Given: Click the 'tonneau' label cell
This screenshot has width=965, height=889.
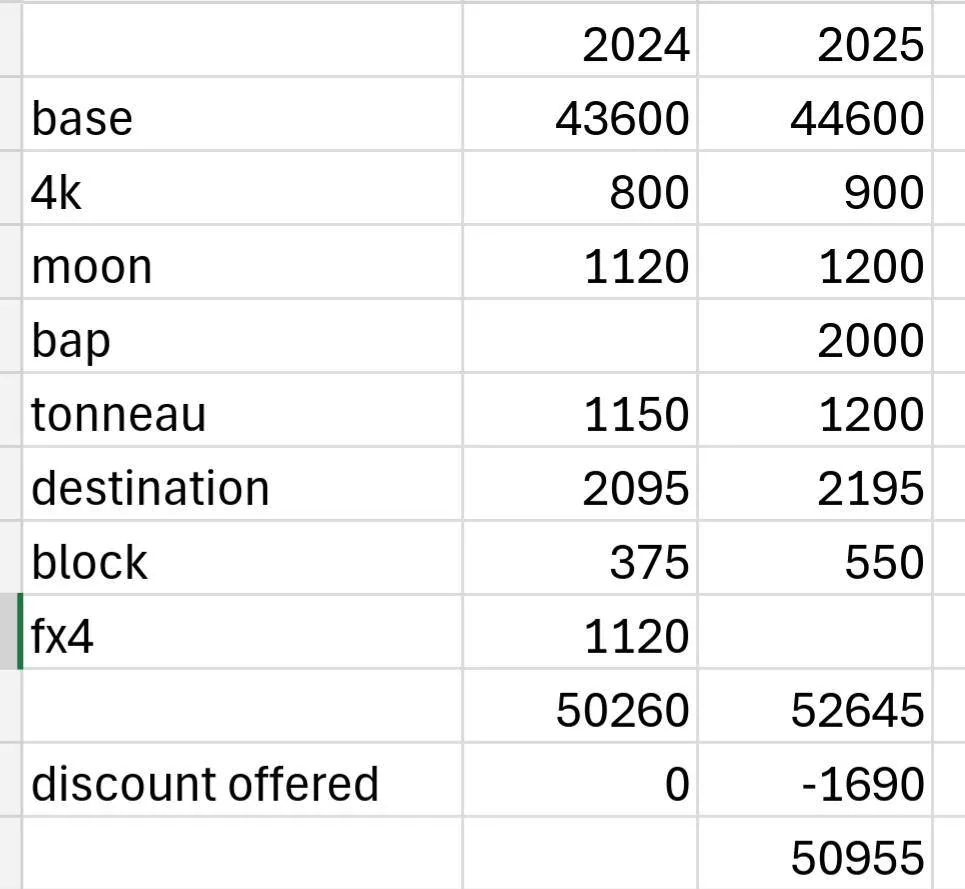Looking at the screenshot, I should click(242, 410).
